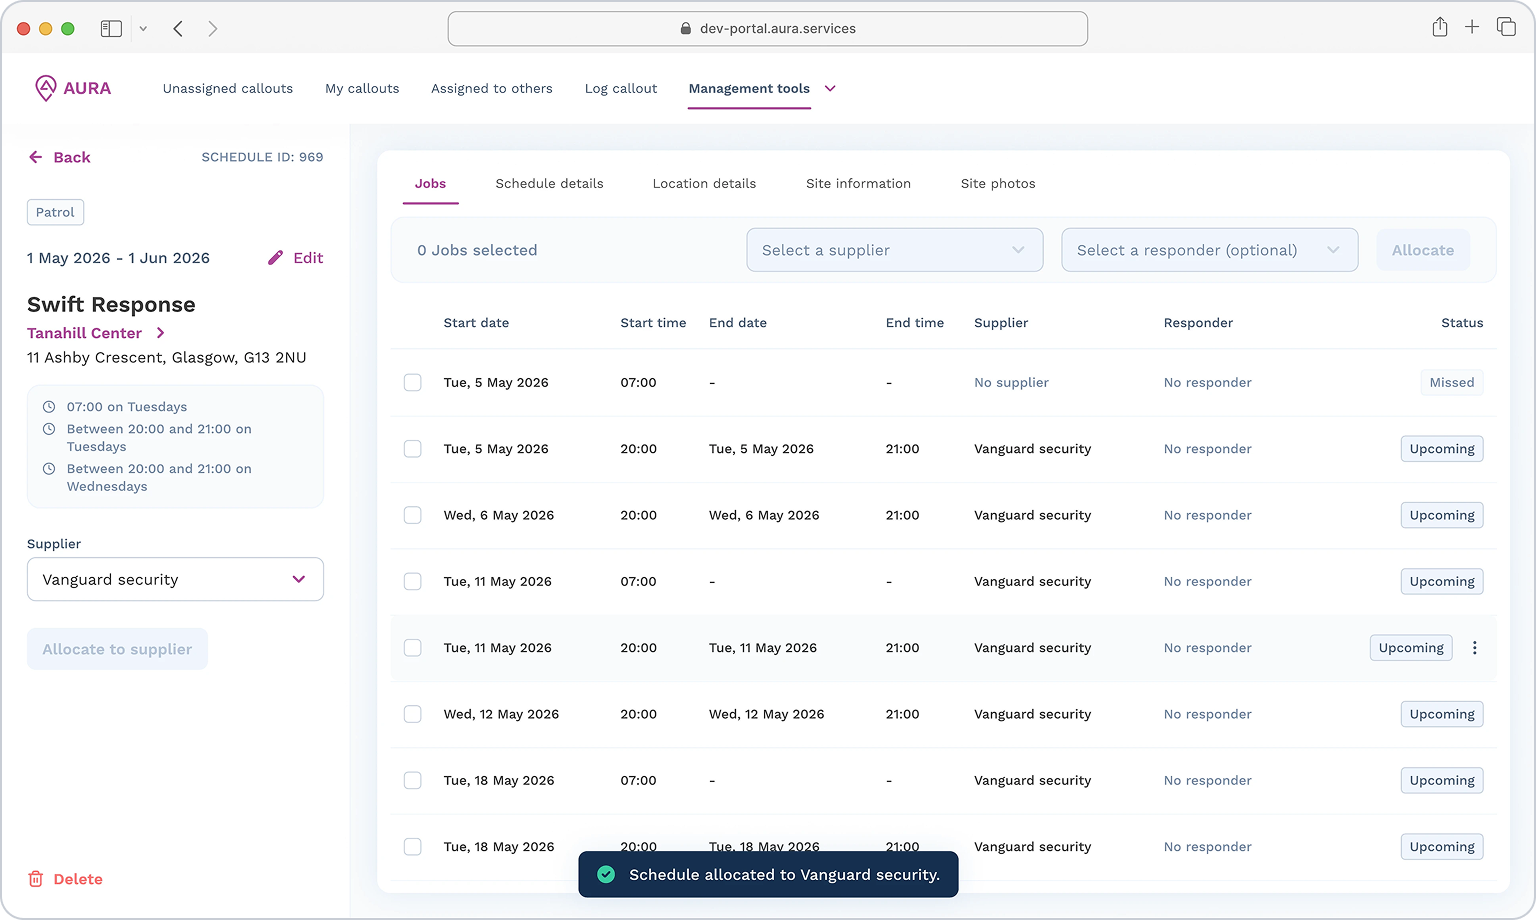
Task: Open Assigned to others
Action: pos(492,88)
